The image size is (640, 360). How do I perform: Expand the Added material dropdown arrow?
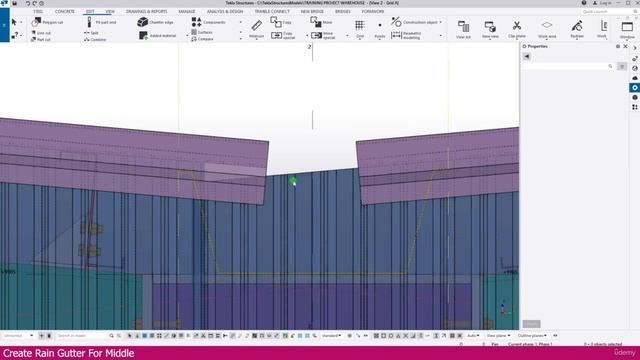tap(187, 36)
